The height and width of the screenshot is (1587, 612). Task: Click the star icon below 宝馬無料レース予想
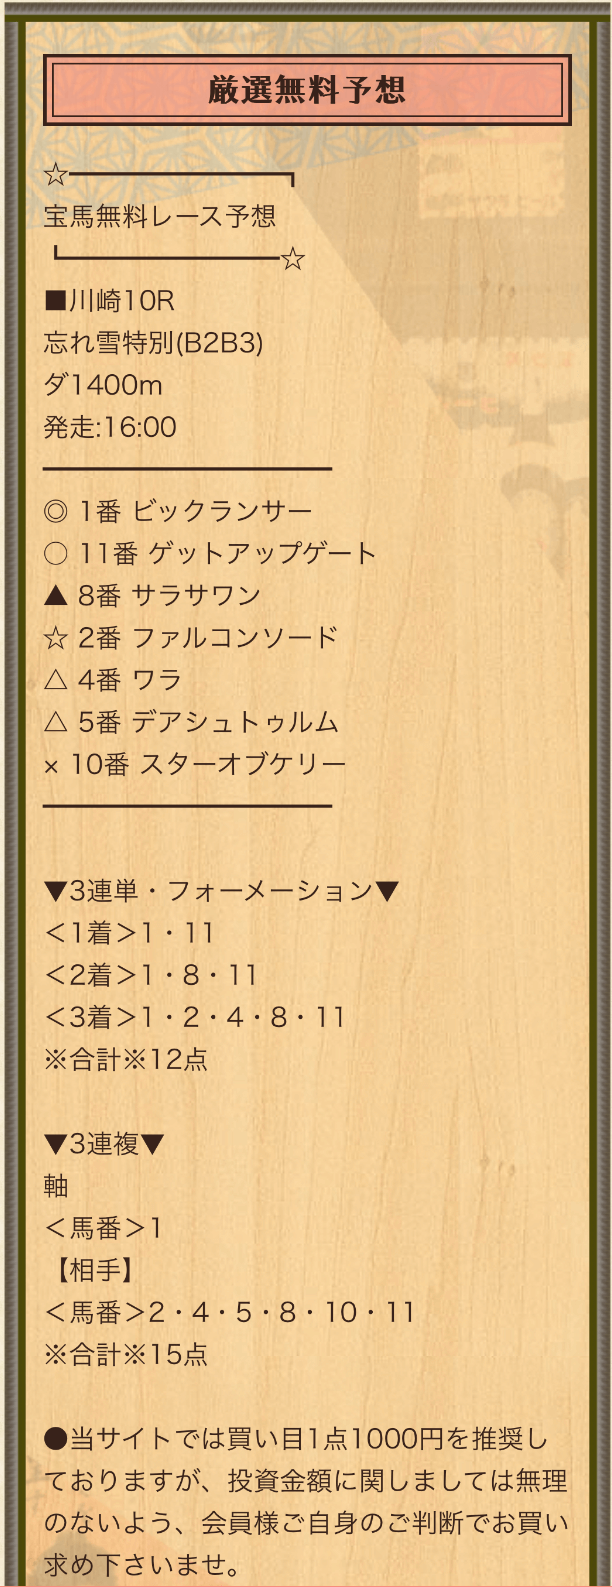[292, 260]
